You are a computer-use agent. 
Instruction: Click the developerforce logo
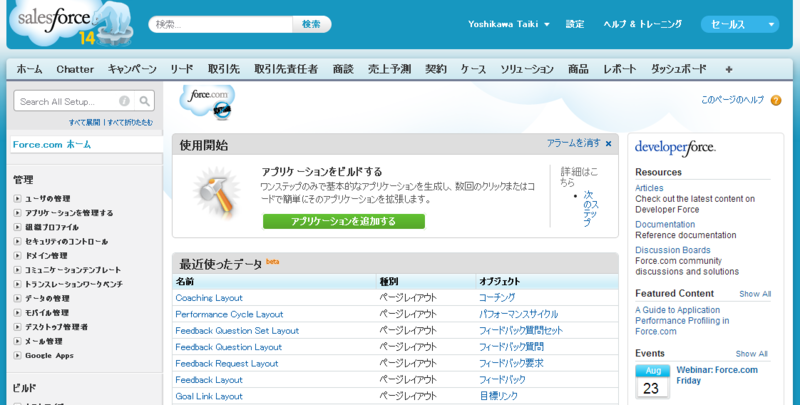coord(675,148)
